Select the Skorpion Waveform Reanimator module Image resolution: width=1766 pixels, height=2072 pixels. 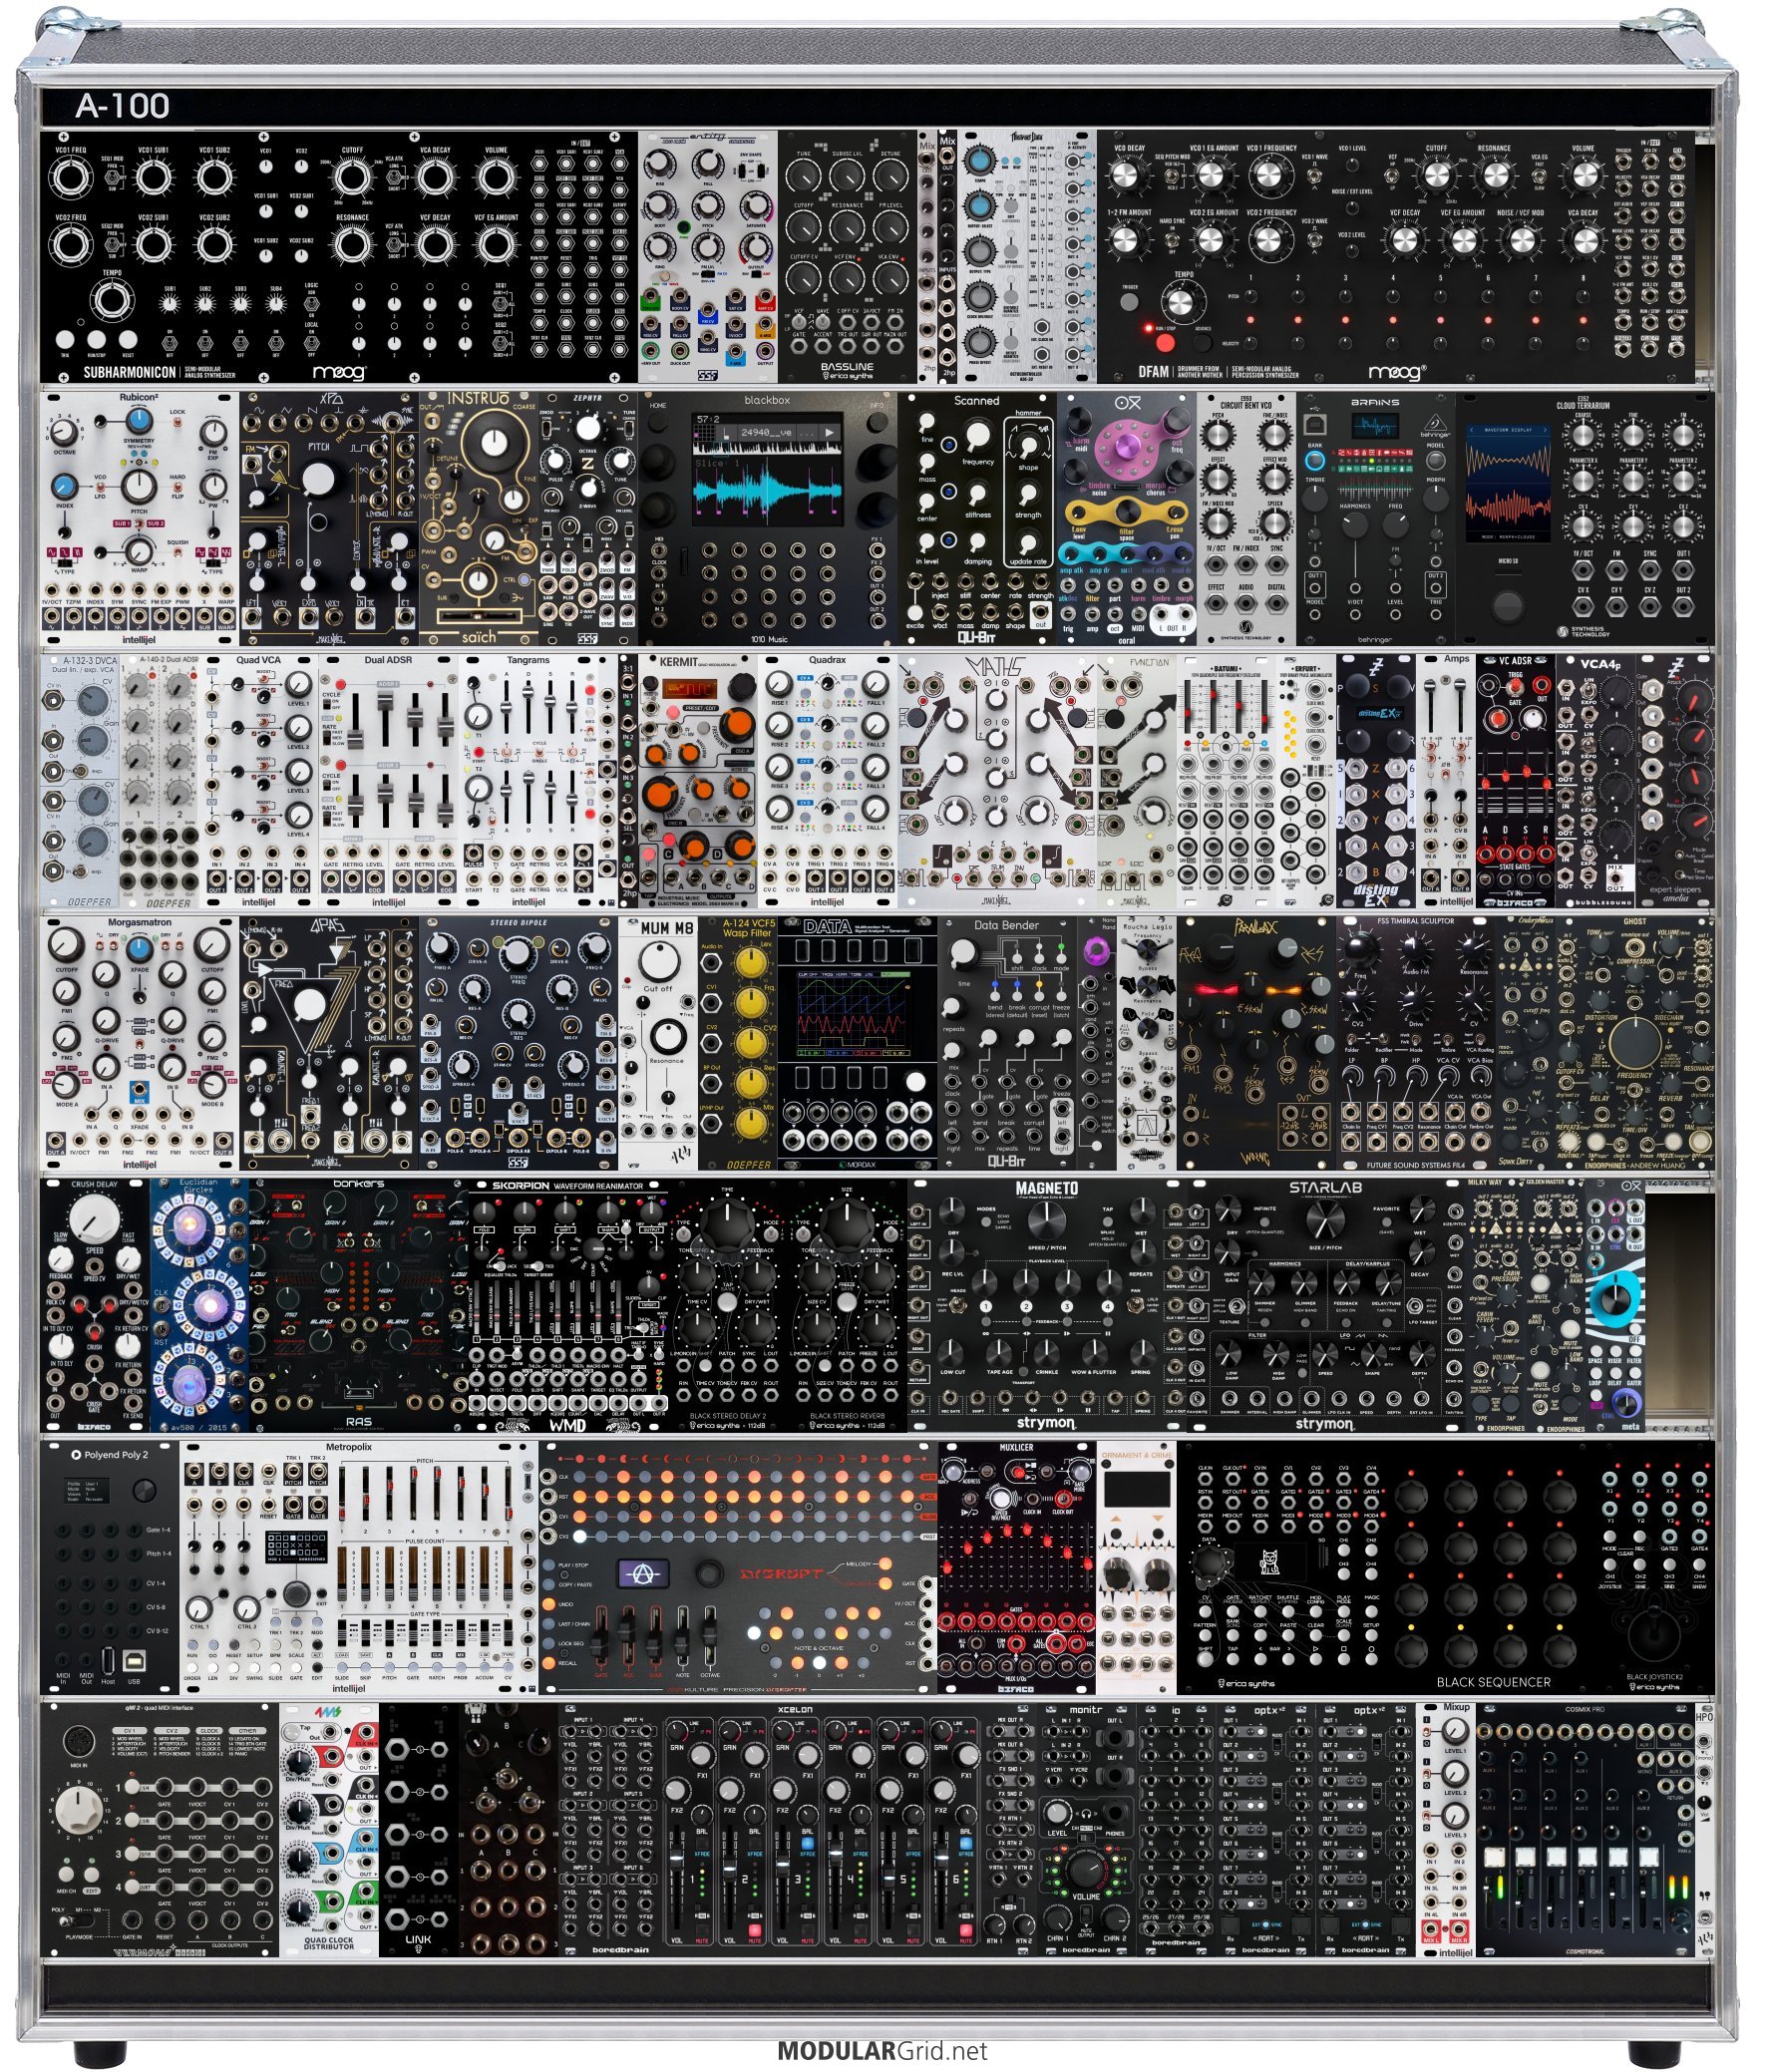tap(568, 1306)
